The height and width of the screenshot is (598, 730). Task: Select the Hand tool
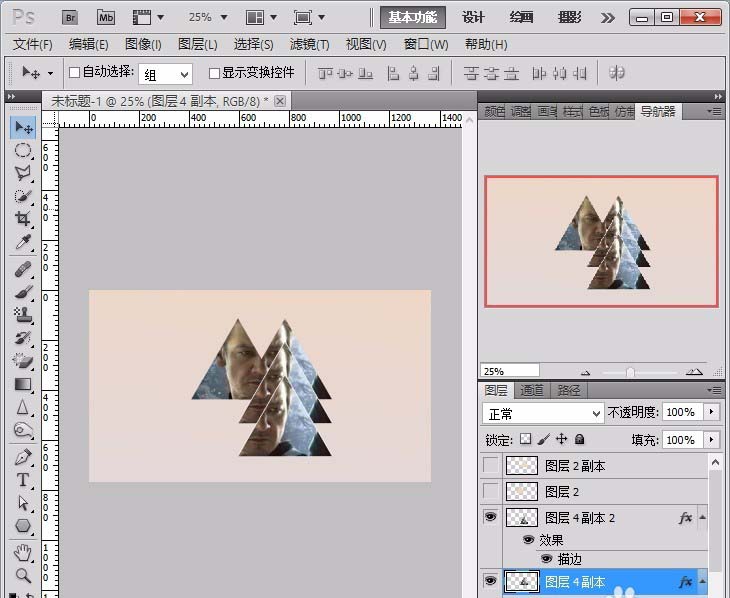coord(22,552)
